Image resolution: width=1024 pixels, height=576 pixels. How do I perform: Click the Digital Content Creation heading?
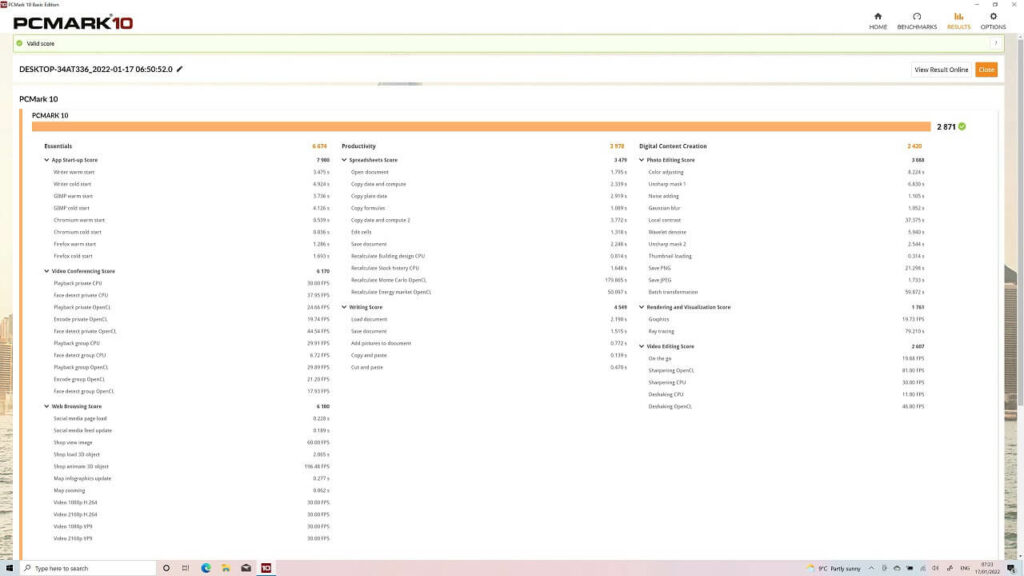click(x=673, y=146)
